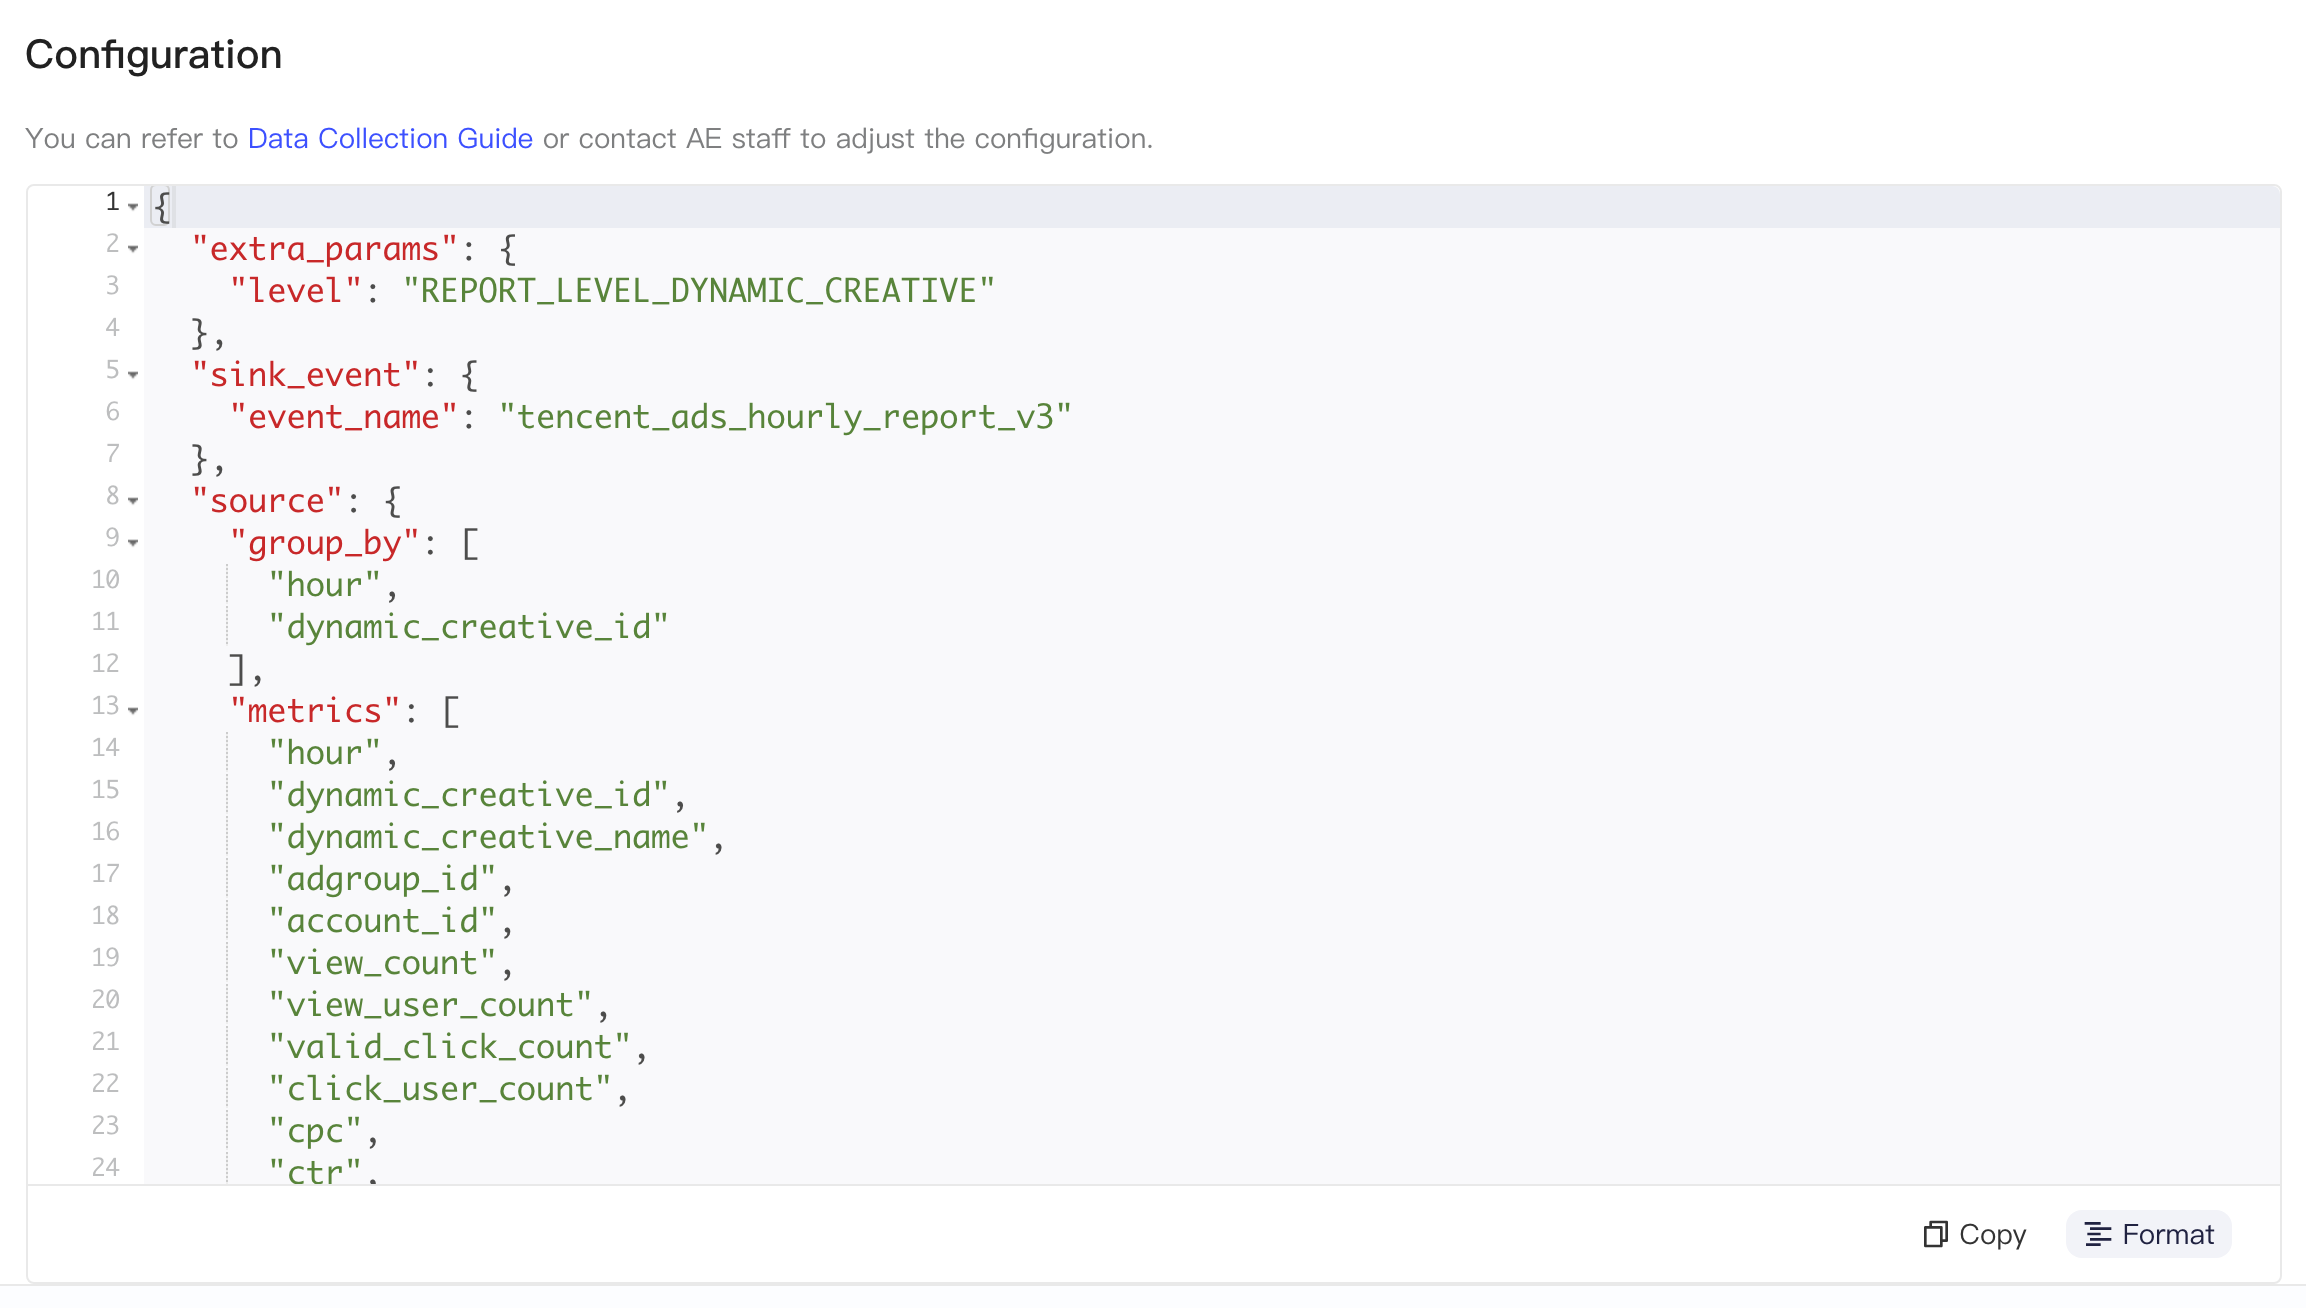Click "dynamic_creative_id" on line 15
This screenshot has width=2306, height=1308.
468,794
